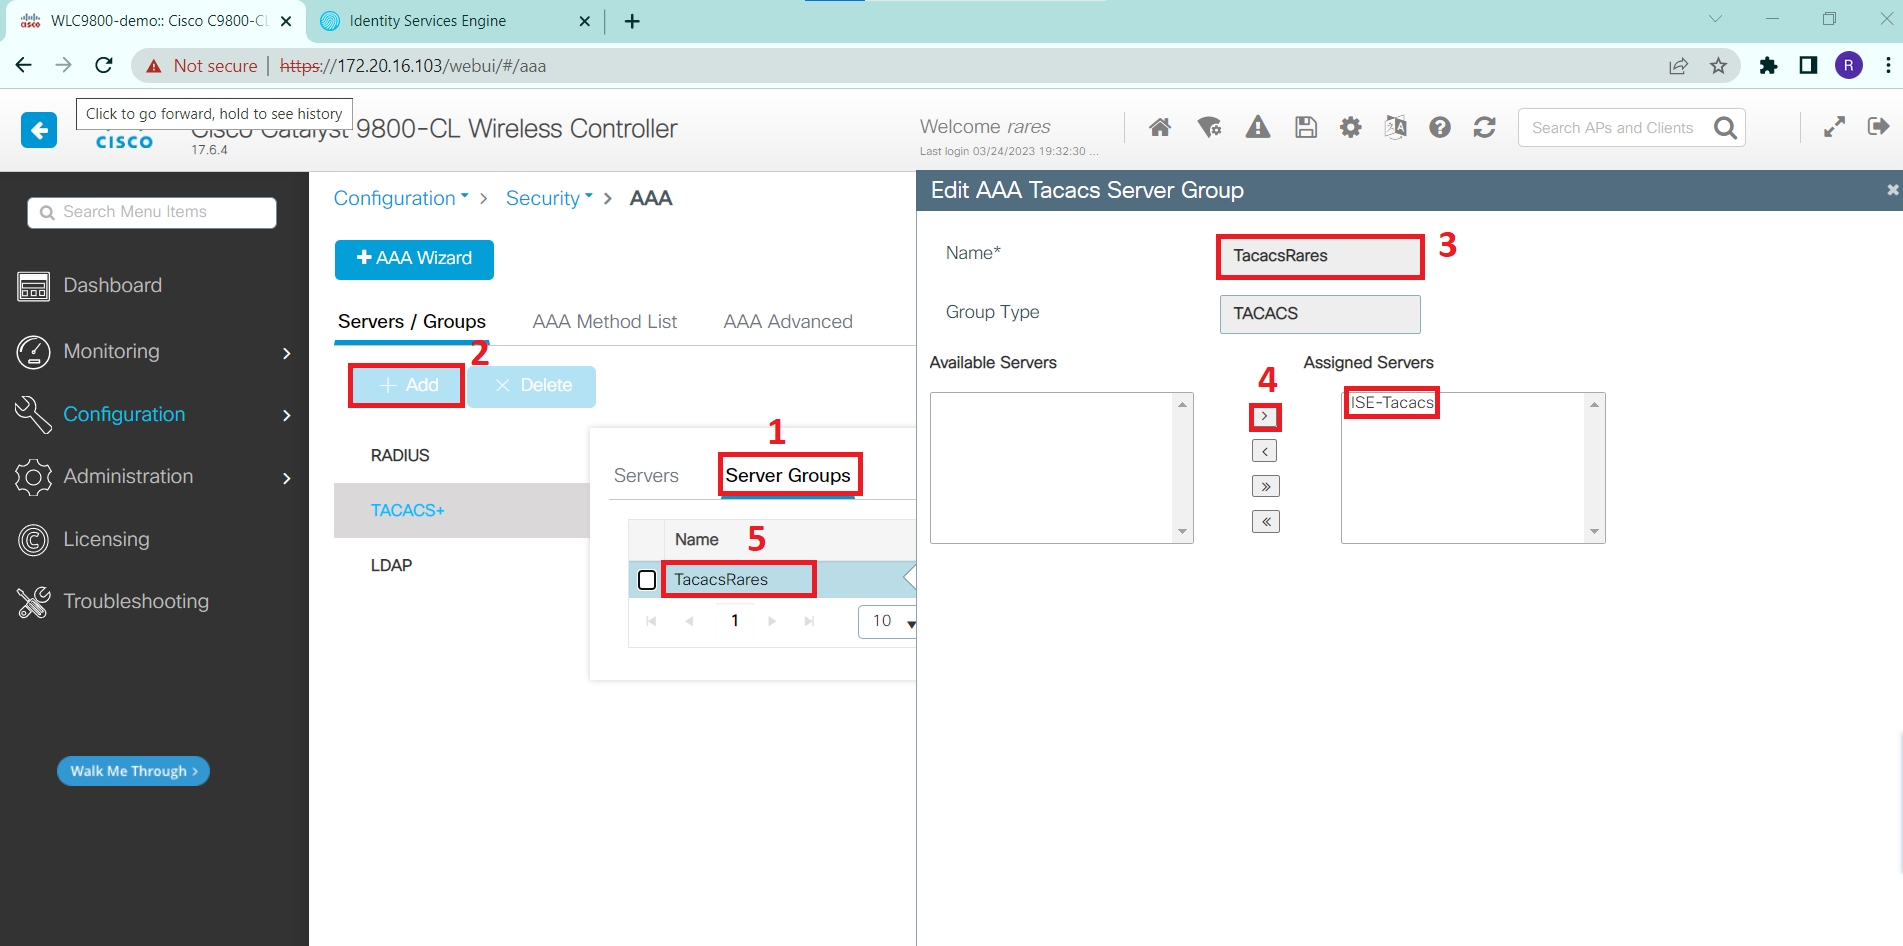
Task: Switch to the AAA Advanced tab
Action: click(788, 322)
